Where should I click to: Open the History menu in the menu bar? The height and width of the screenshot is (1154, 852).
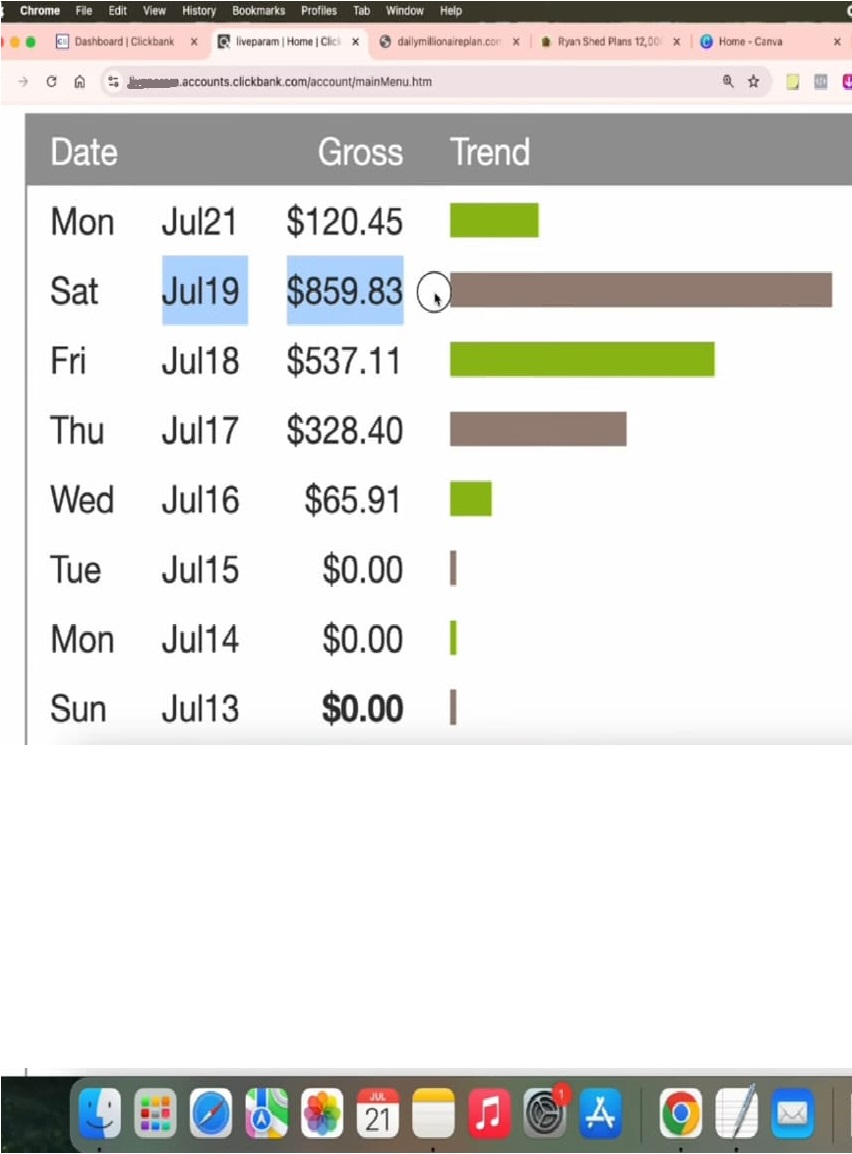pyautogui.click(x=199, y=11)
